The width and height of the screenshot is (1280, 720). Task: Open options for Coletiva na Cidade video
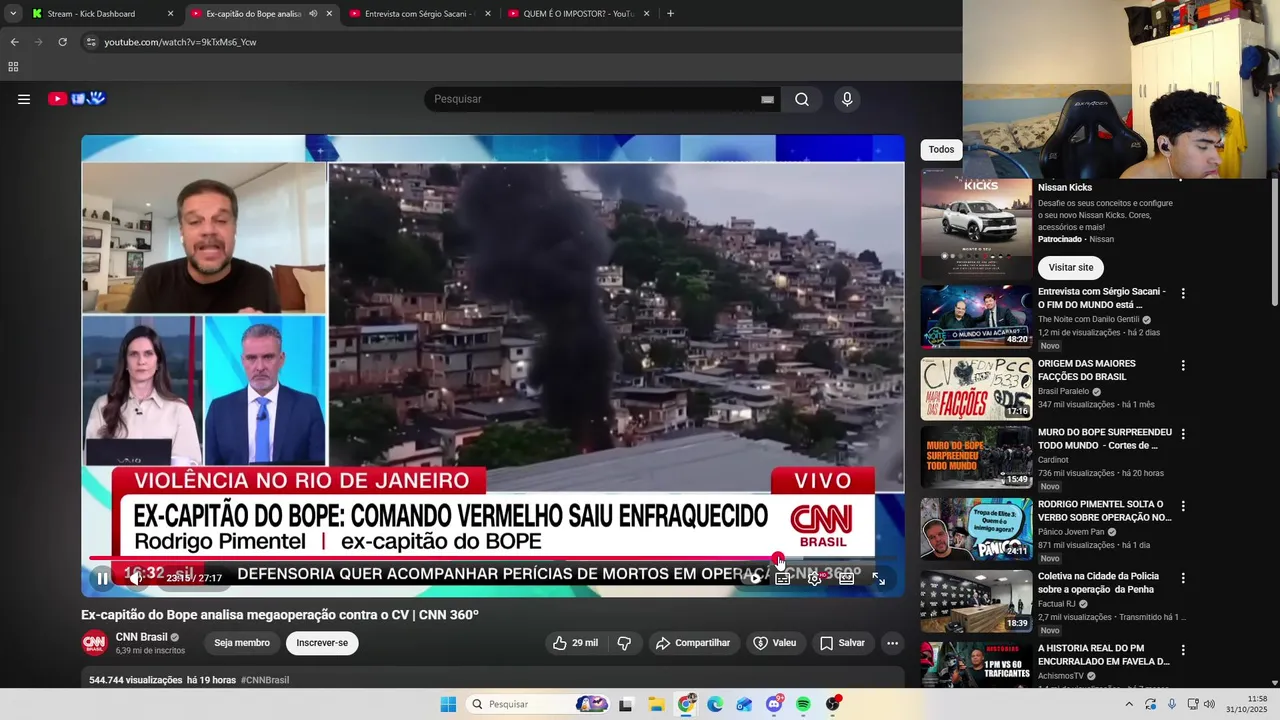(x=1183, y=578)
